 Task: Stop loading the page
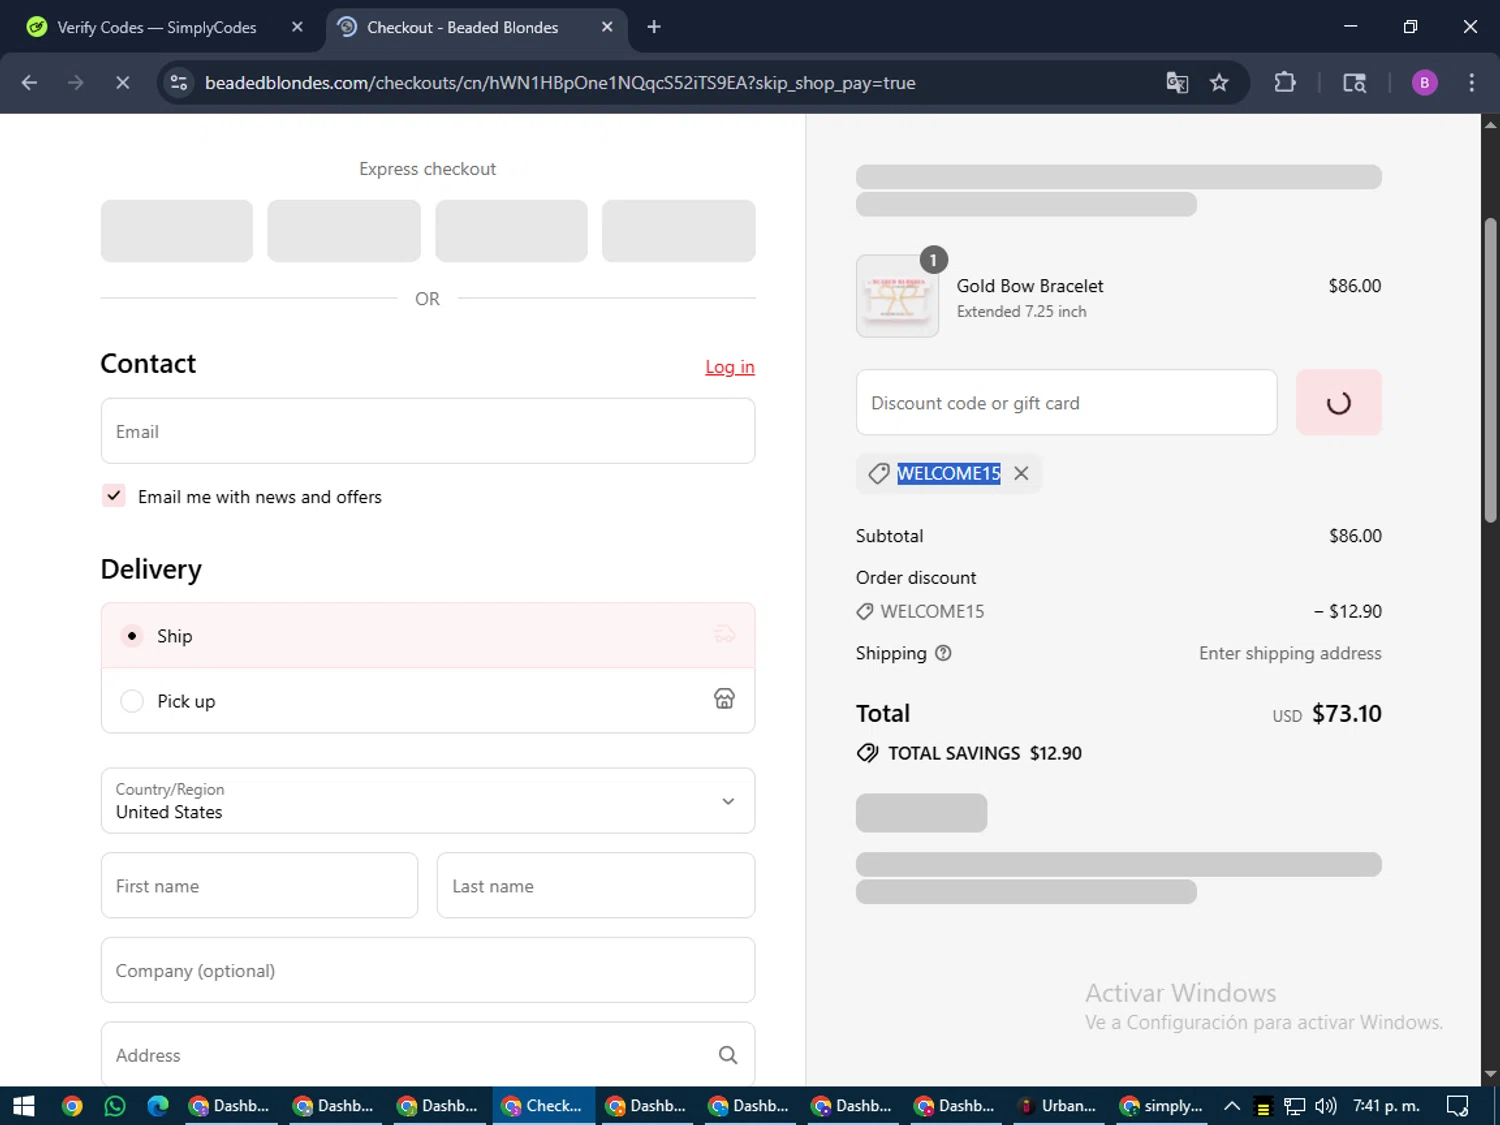pyautogui.click(x=122, y=83)
